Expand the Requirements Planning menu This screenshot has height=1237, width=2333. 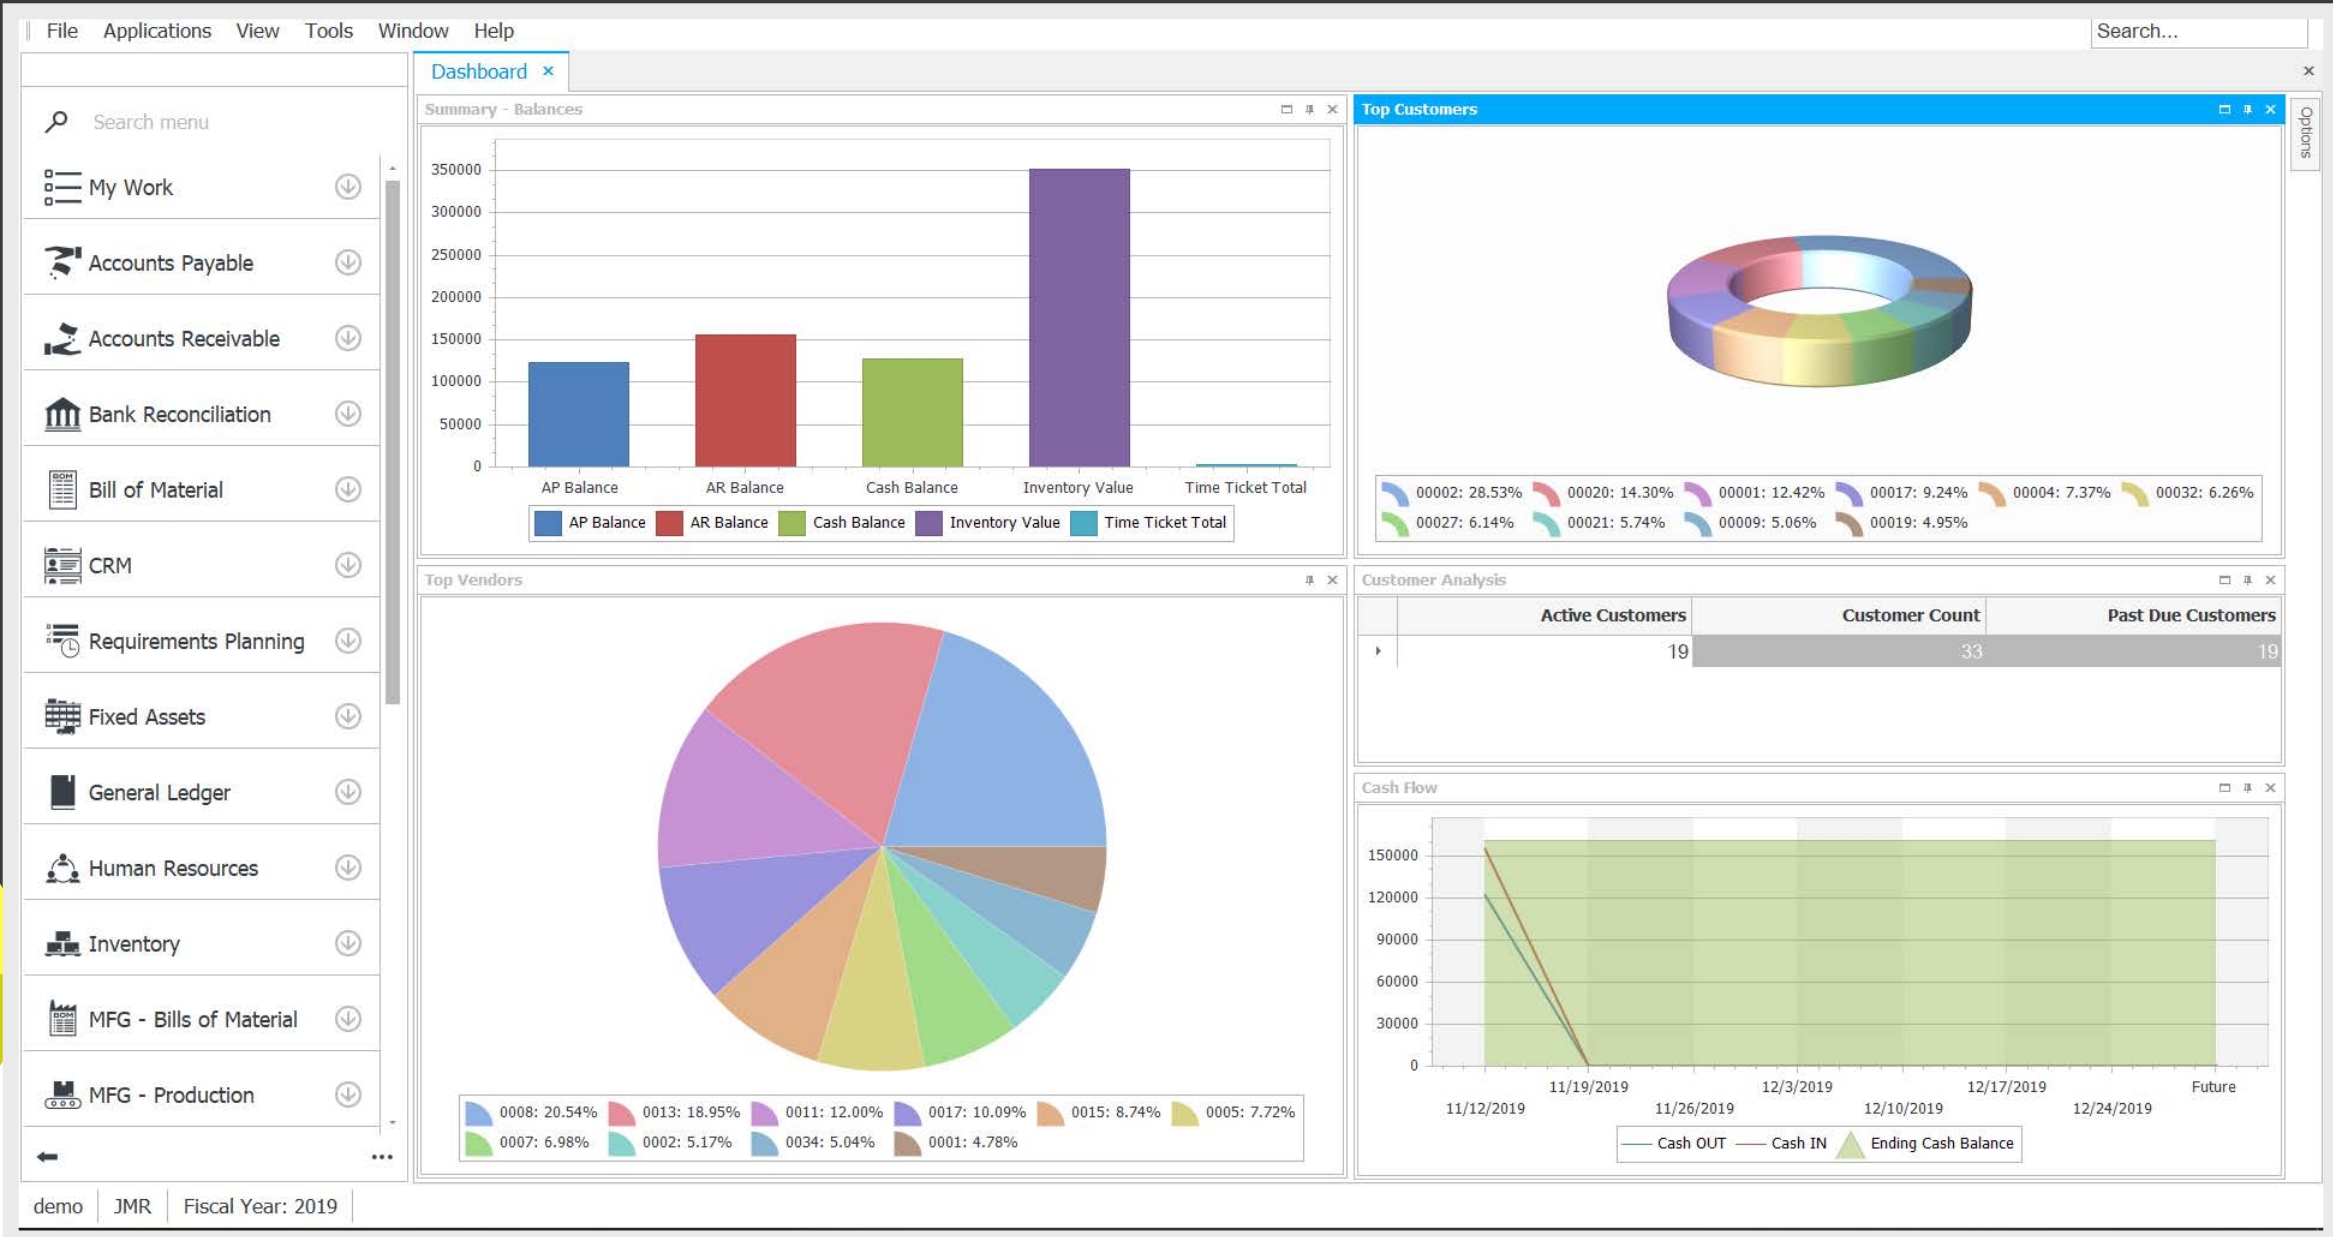pyautogui.click(x=347, y=641)
